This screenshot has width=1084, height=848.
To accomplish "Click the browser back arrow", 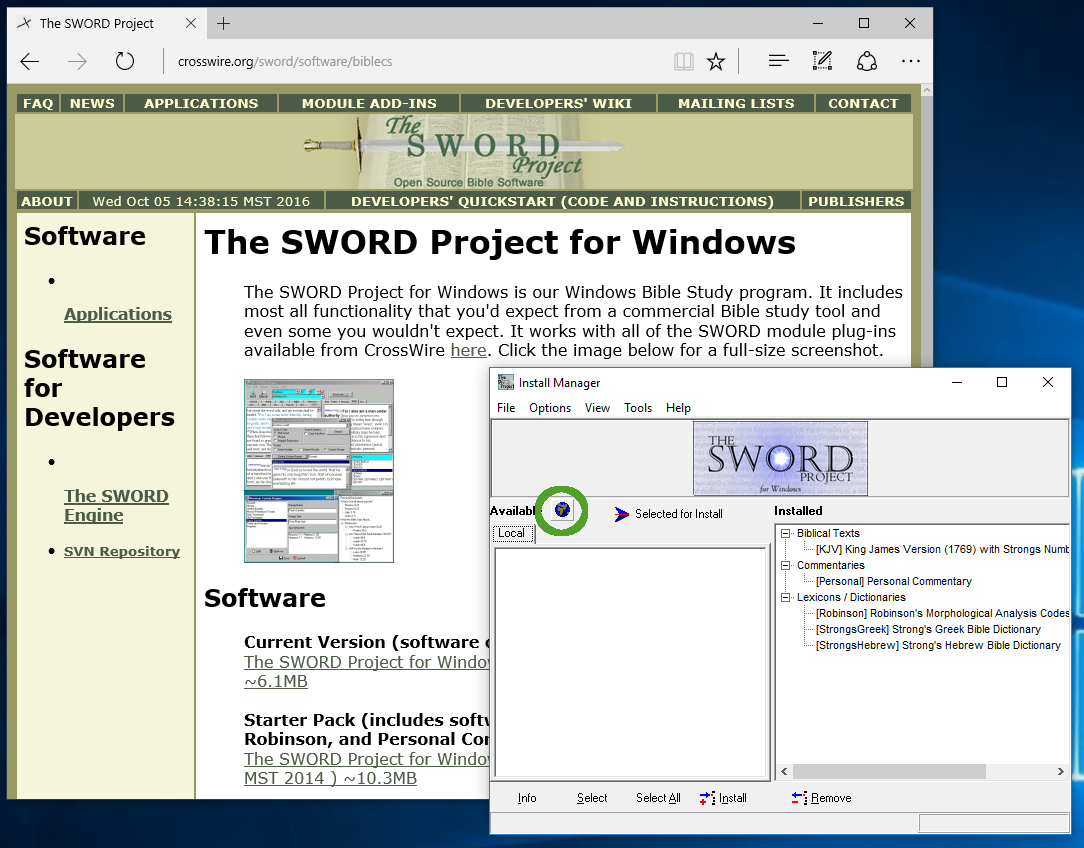I will [30, 62].
